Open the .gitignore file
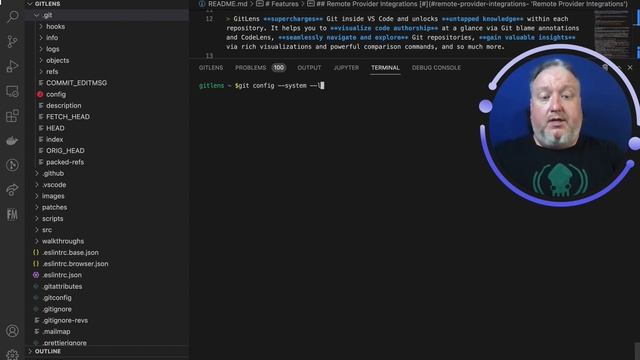 (57, 309)
